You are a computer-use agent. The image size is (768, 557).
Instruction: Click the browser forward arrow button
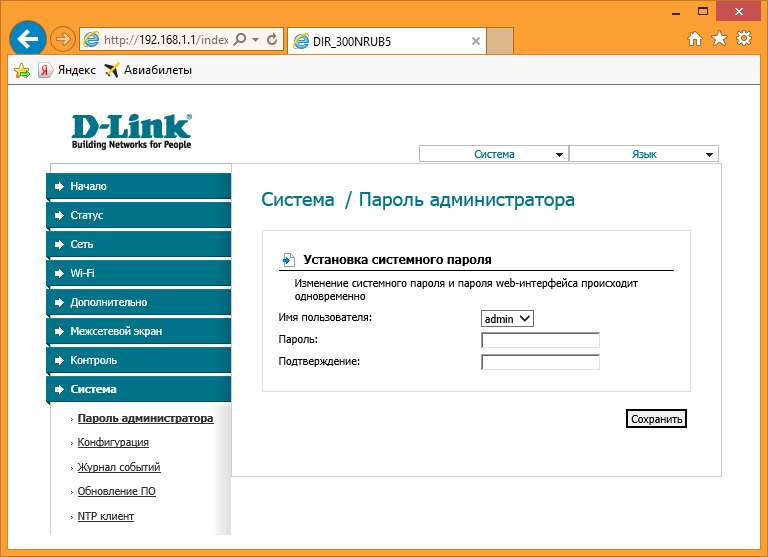[63, 39]
